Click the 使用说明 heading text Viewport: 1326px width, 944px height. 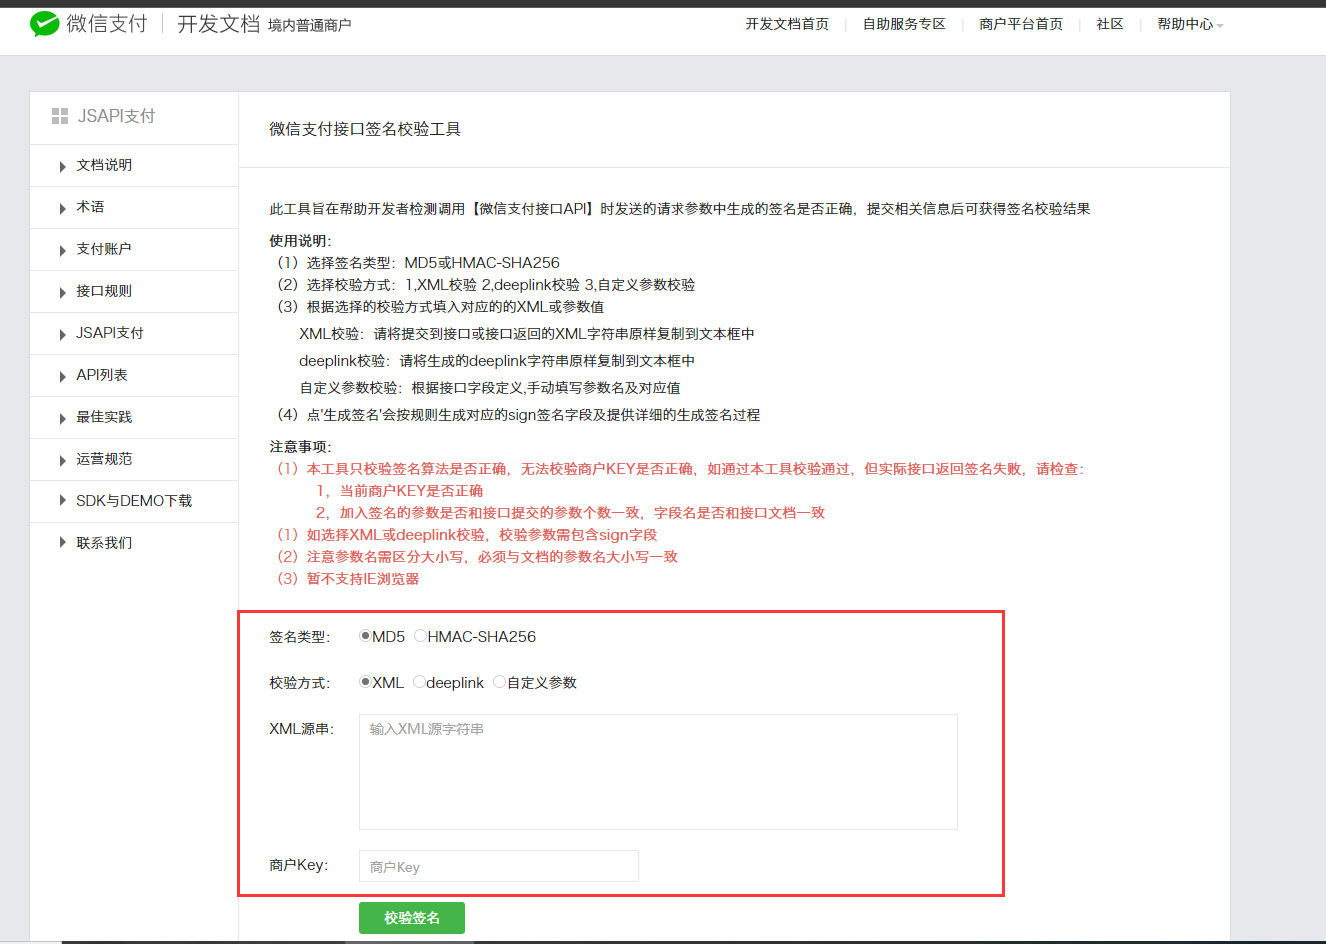click(x=300, y=241)
